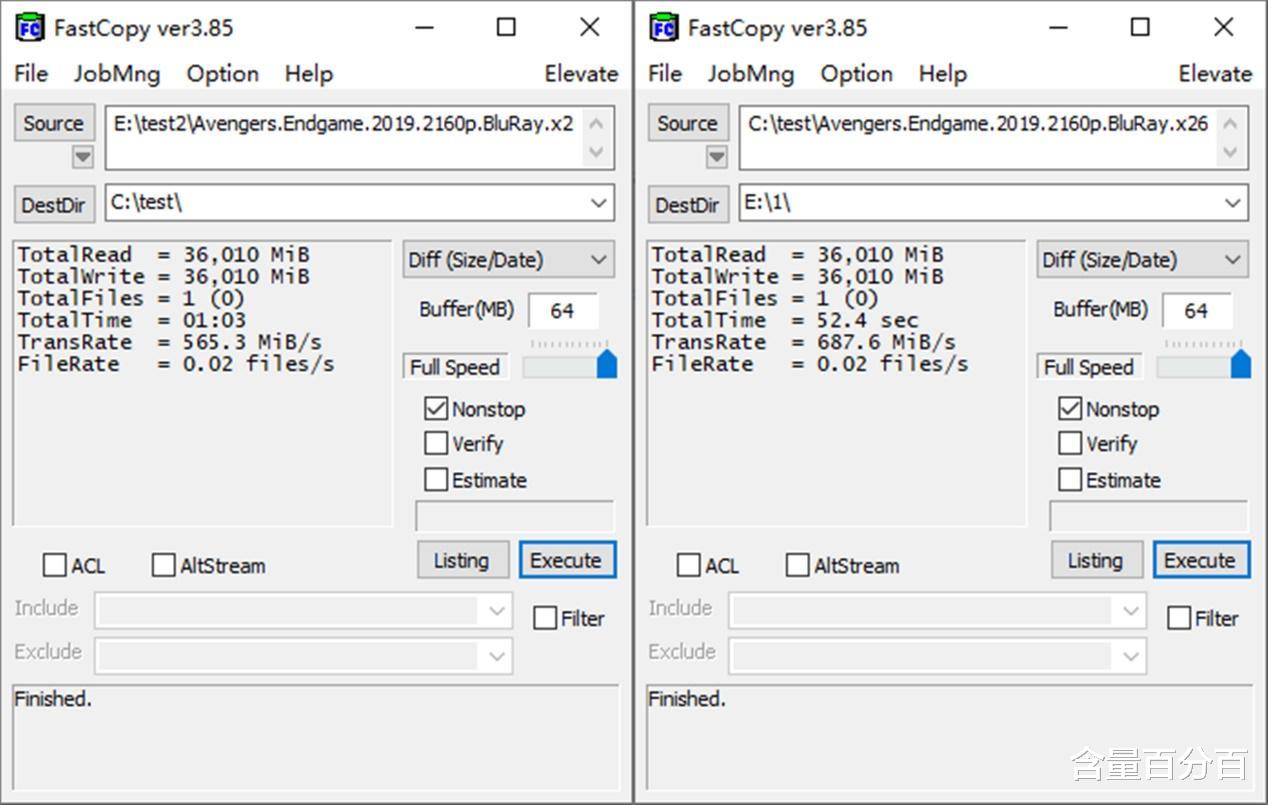Click Elevate in the right window
The width and height of the screenshot is (1268, 805).
click(1215, 73)
